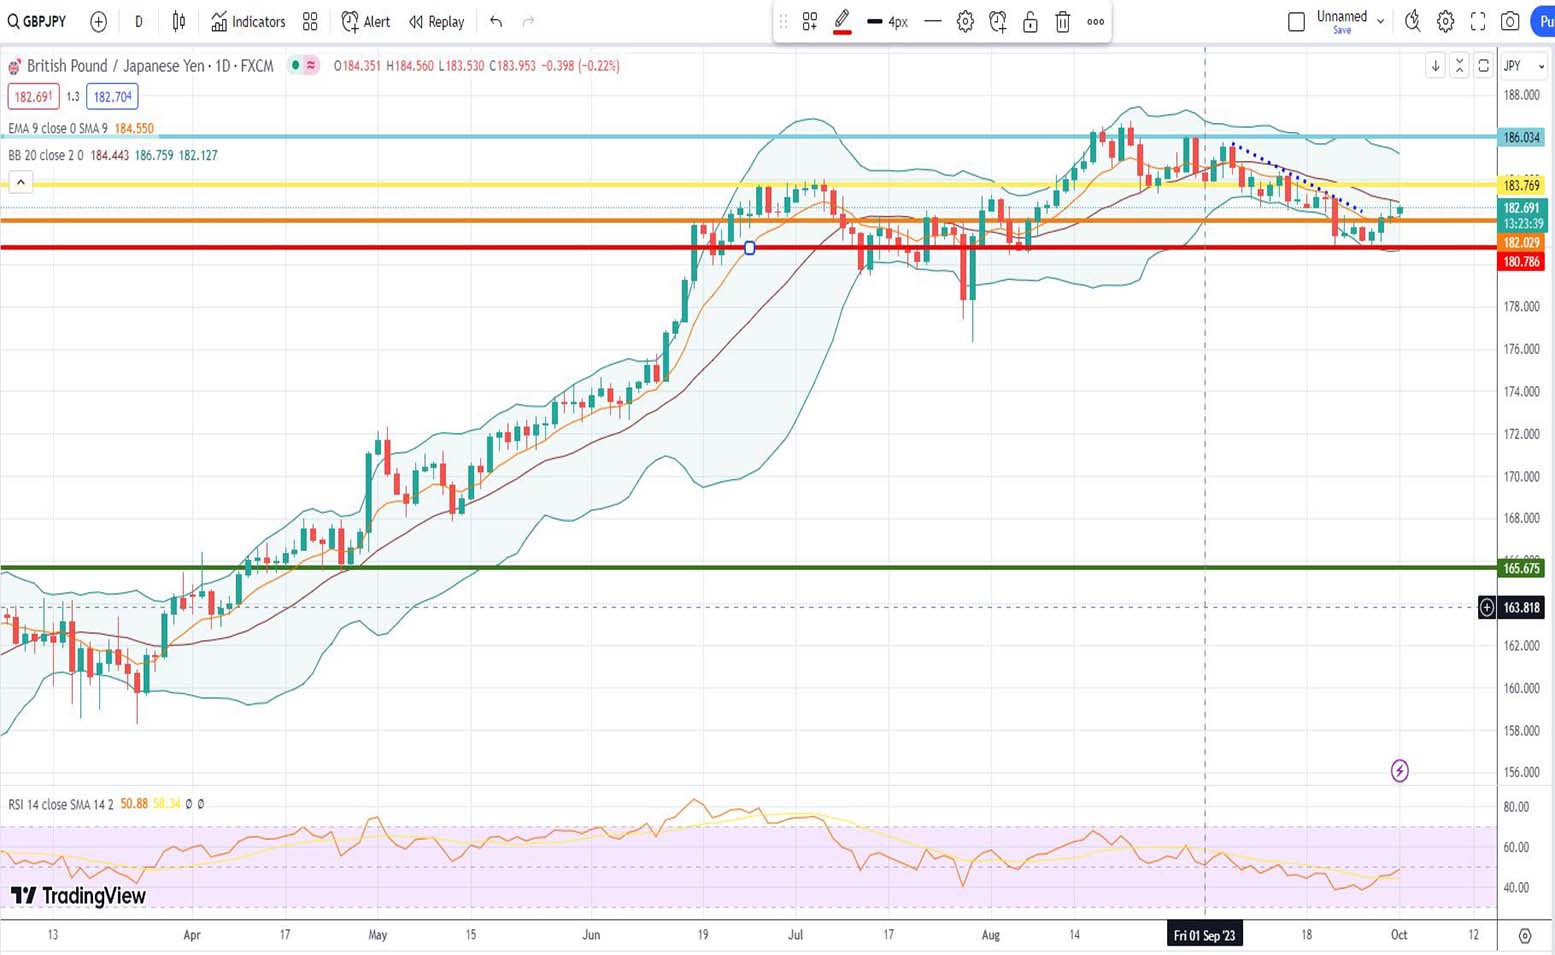Click the red line color pencil swatch
The height and width of the screenshot is (955, 1555).
click(842, 21)
